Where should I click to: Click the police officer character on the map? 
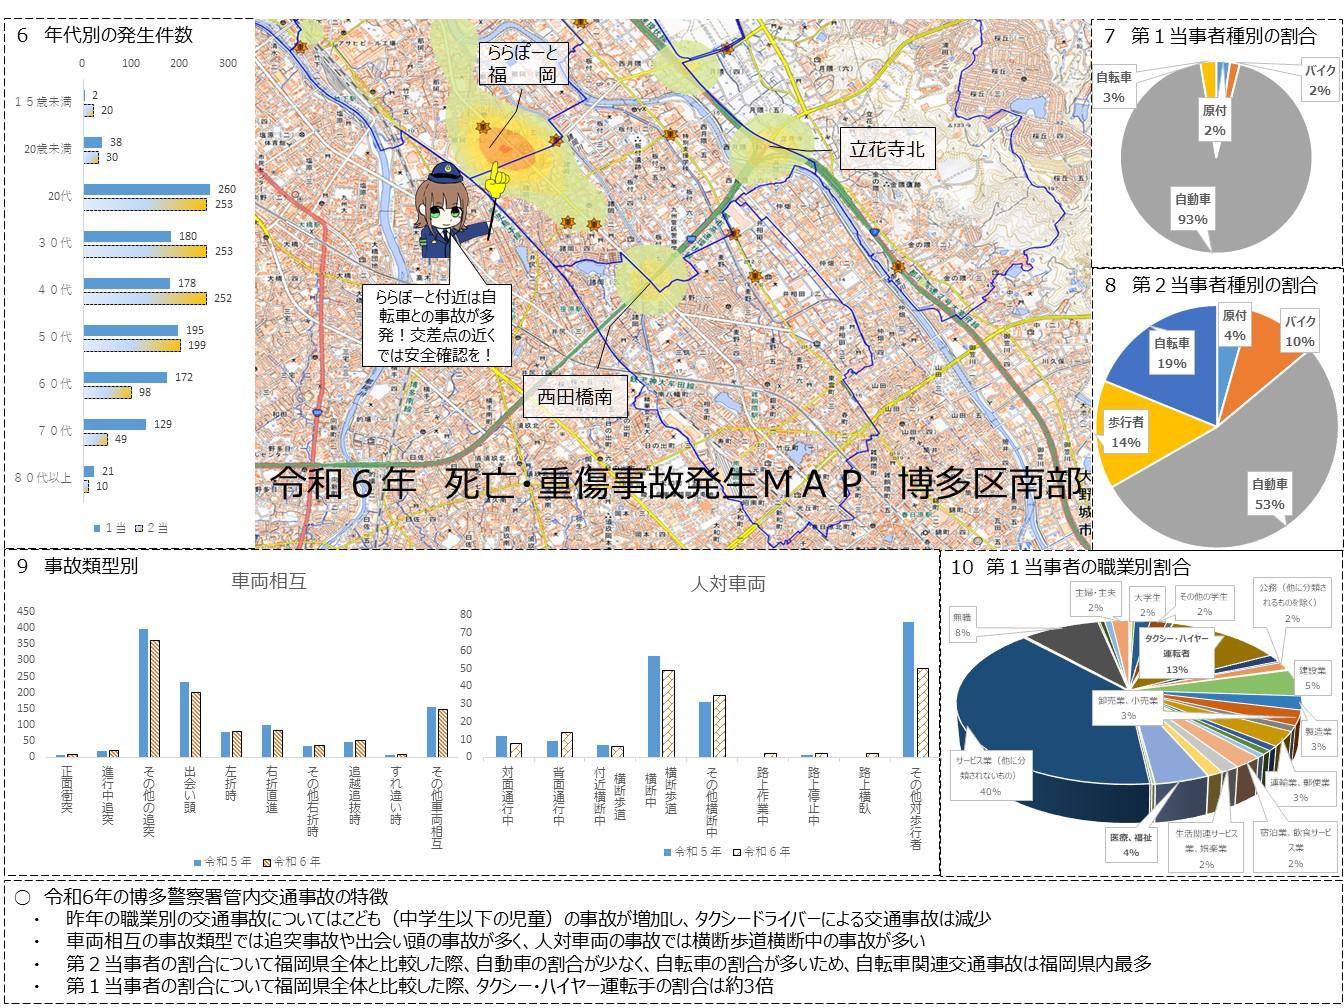coord(448,211)
